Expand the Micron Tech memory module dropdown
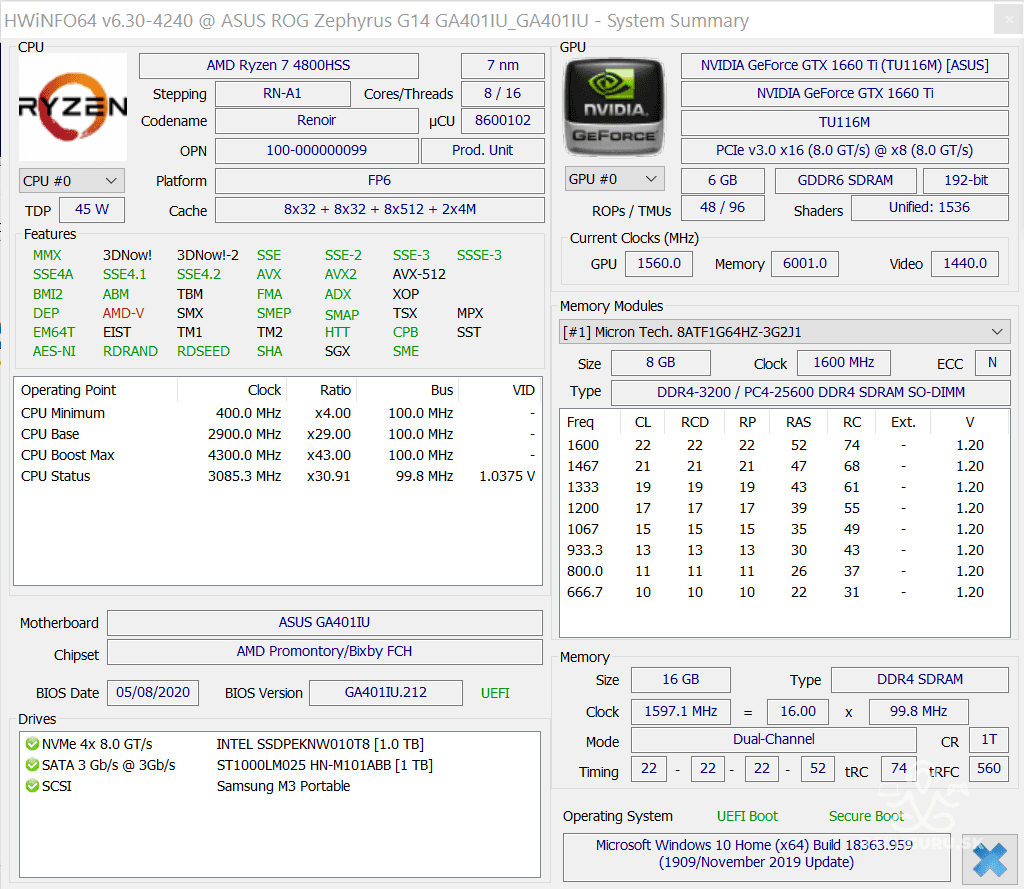The width and height of the screenshot is (1024, 889). click(784, 332)
